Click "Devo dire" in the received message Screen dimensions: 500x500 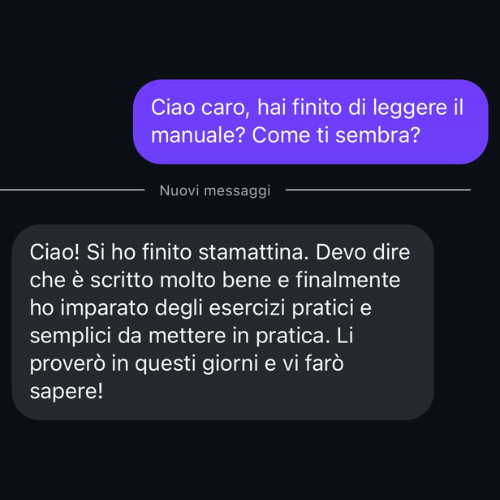(x=363, y=252)
